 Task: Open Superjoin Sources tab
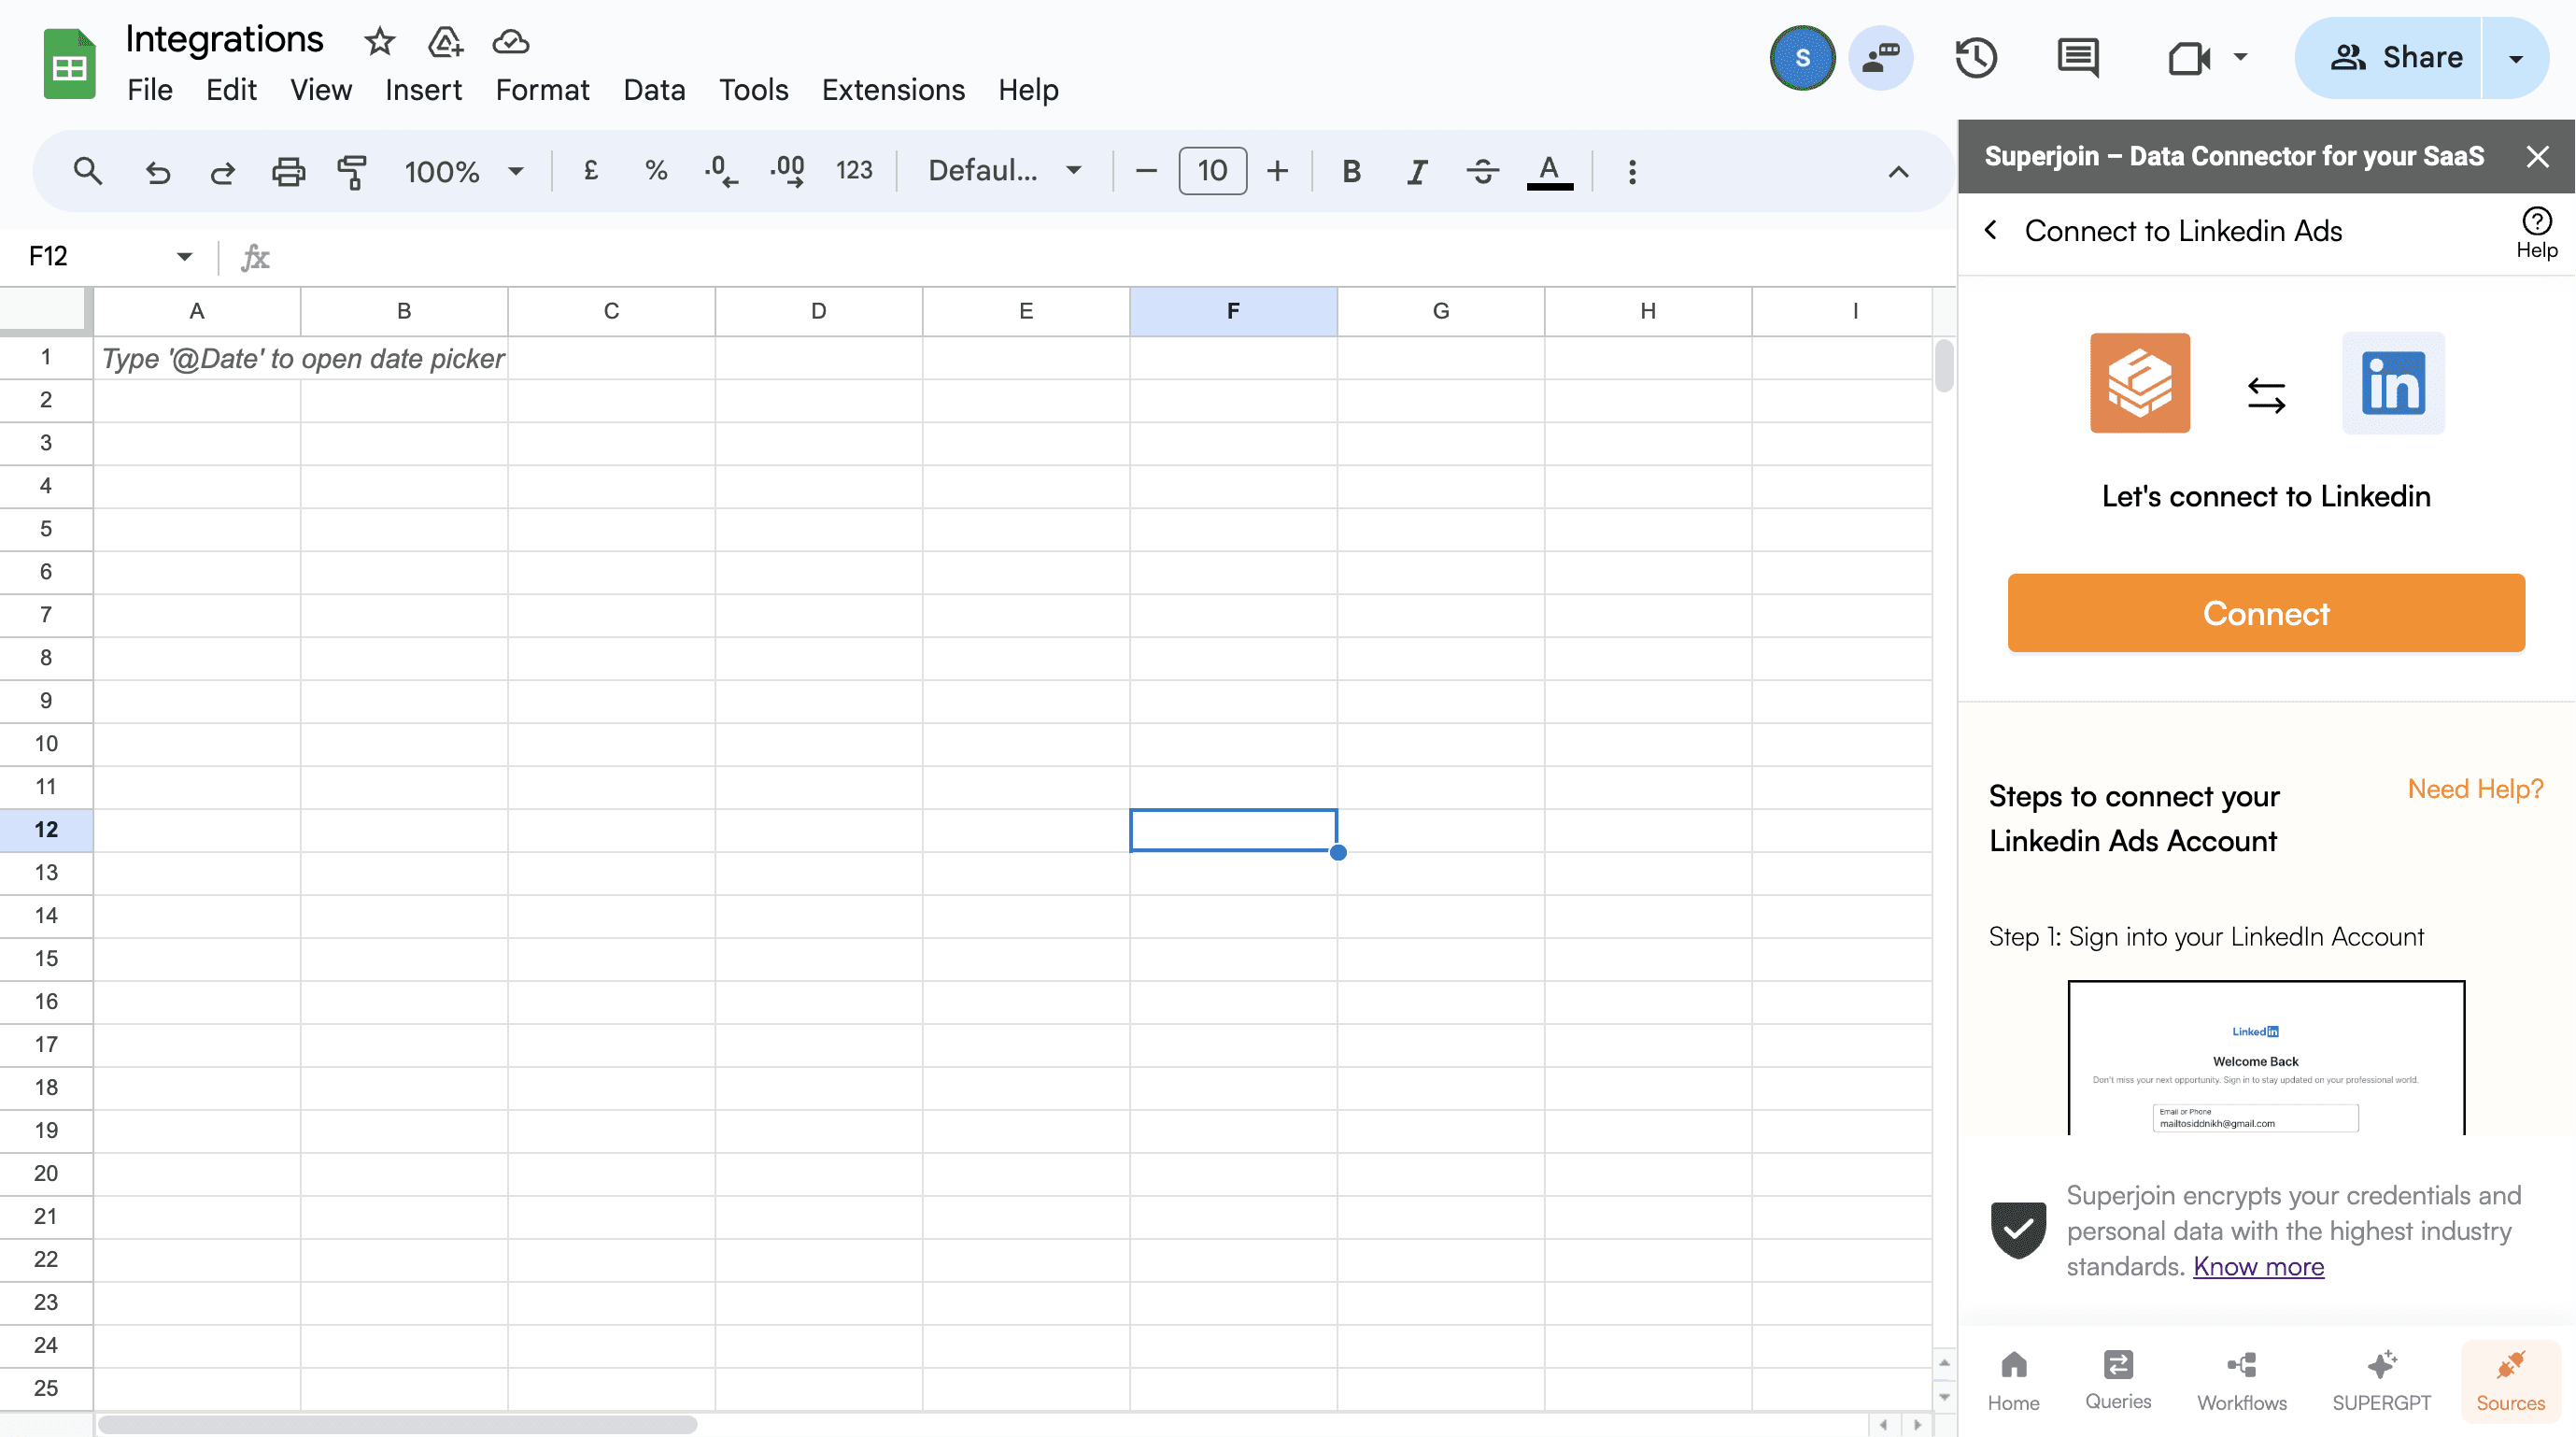pyautogui.click(x=2510, y=1381)
